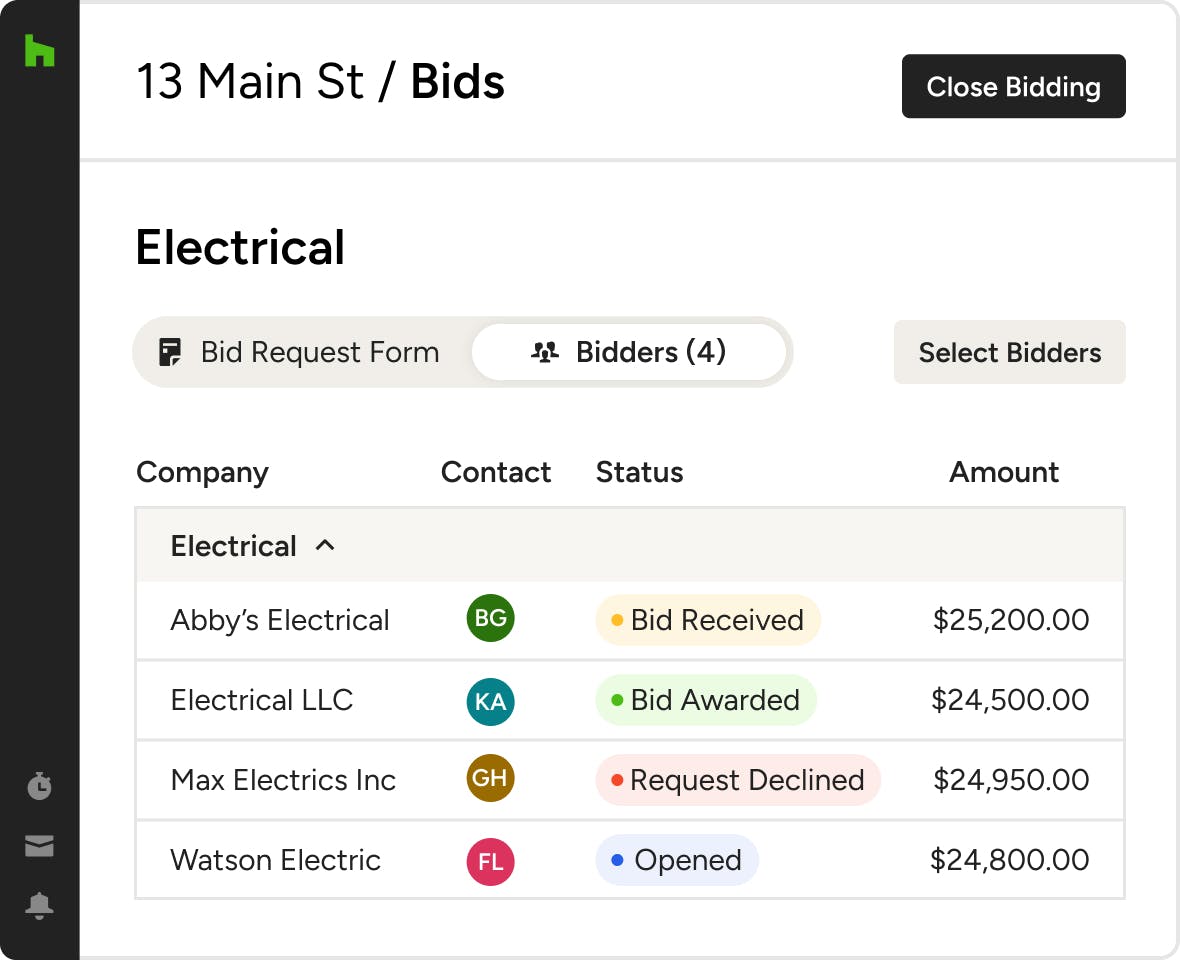
Task: Open the inbox mail icon
Action: coord(39,846)
